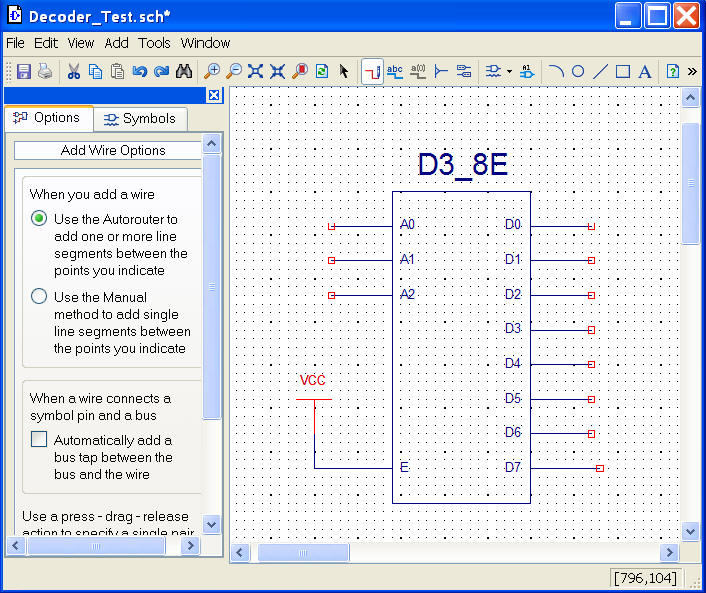
Task: Click the canvas horizontal scrollbar thumb
Action: click(303, 552)
